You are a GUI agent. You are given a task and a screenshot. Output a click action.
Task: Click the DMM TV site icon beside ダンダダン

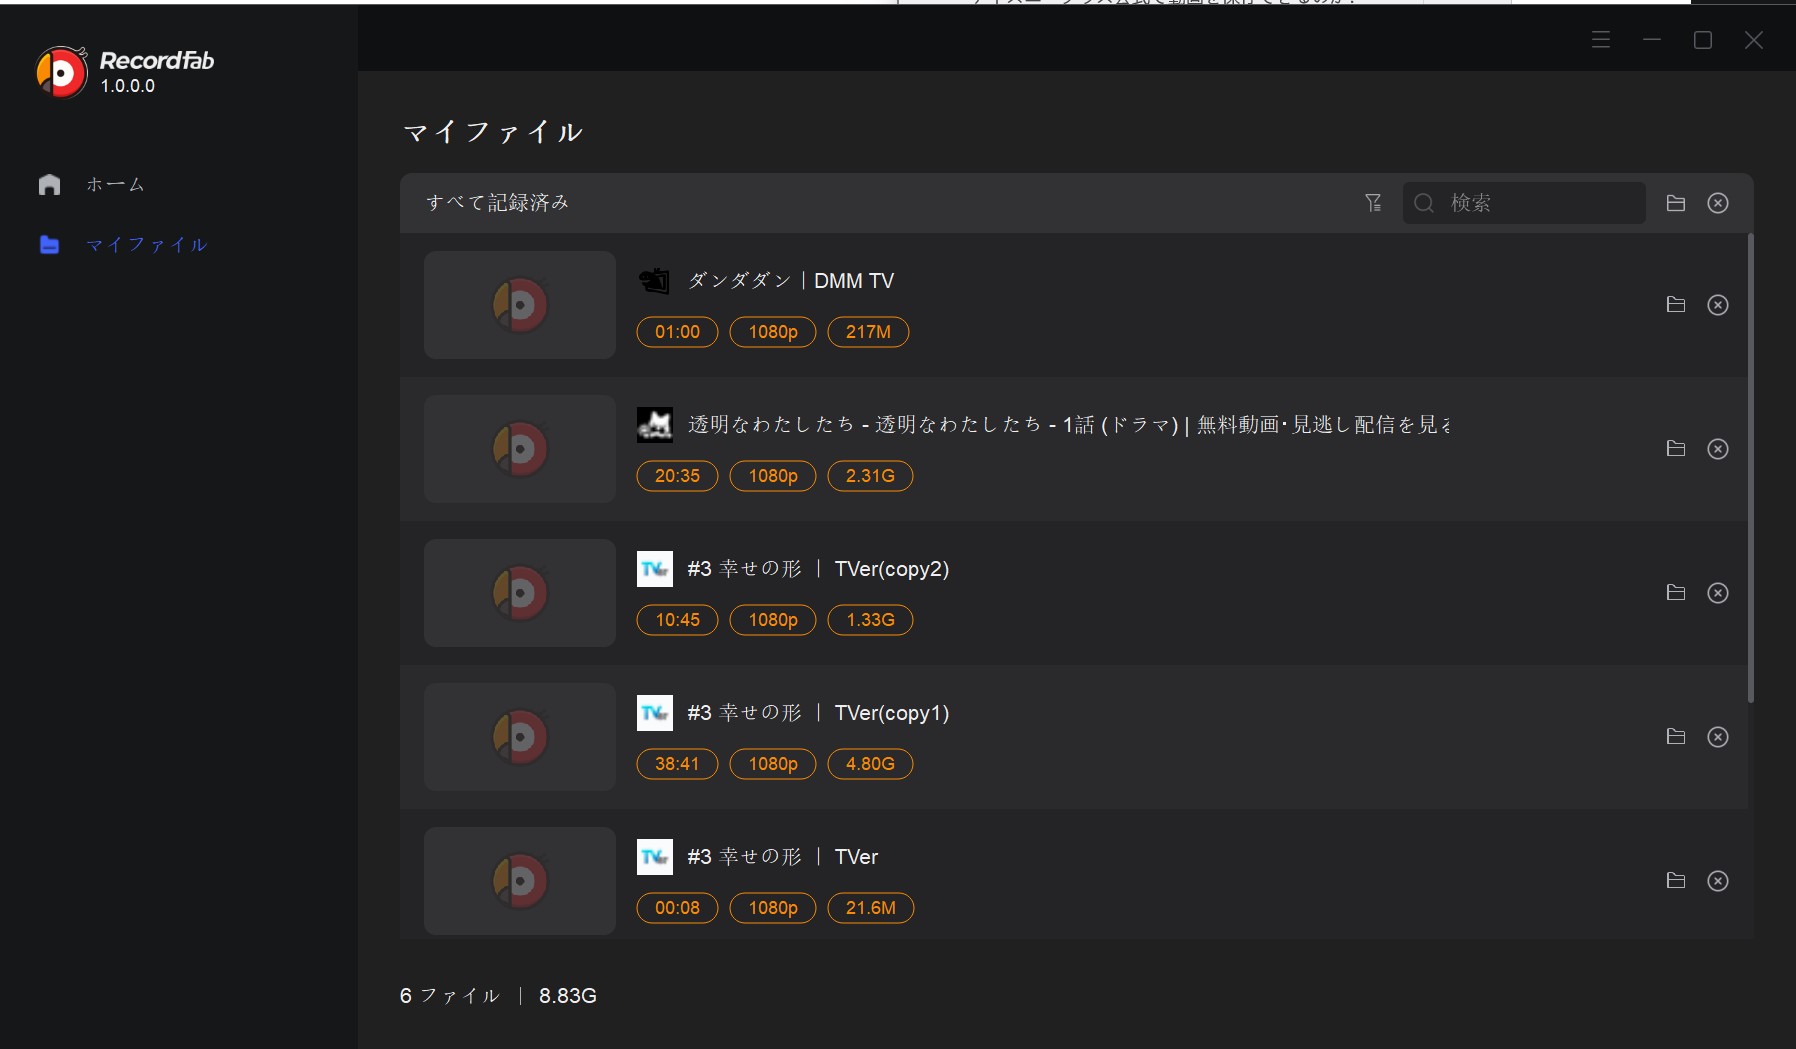(655, 281)
